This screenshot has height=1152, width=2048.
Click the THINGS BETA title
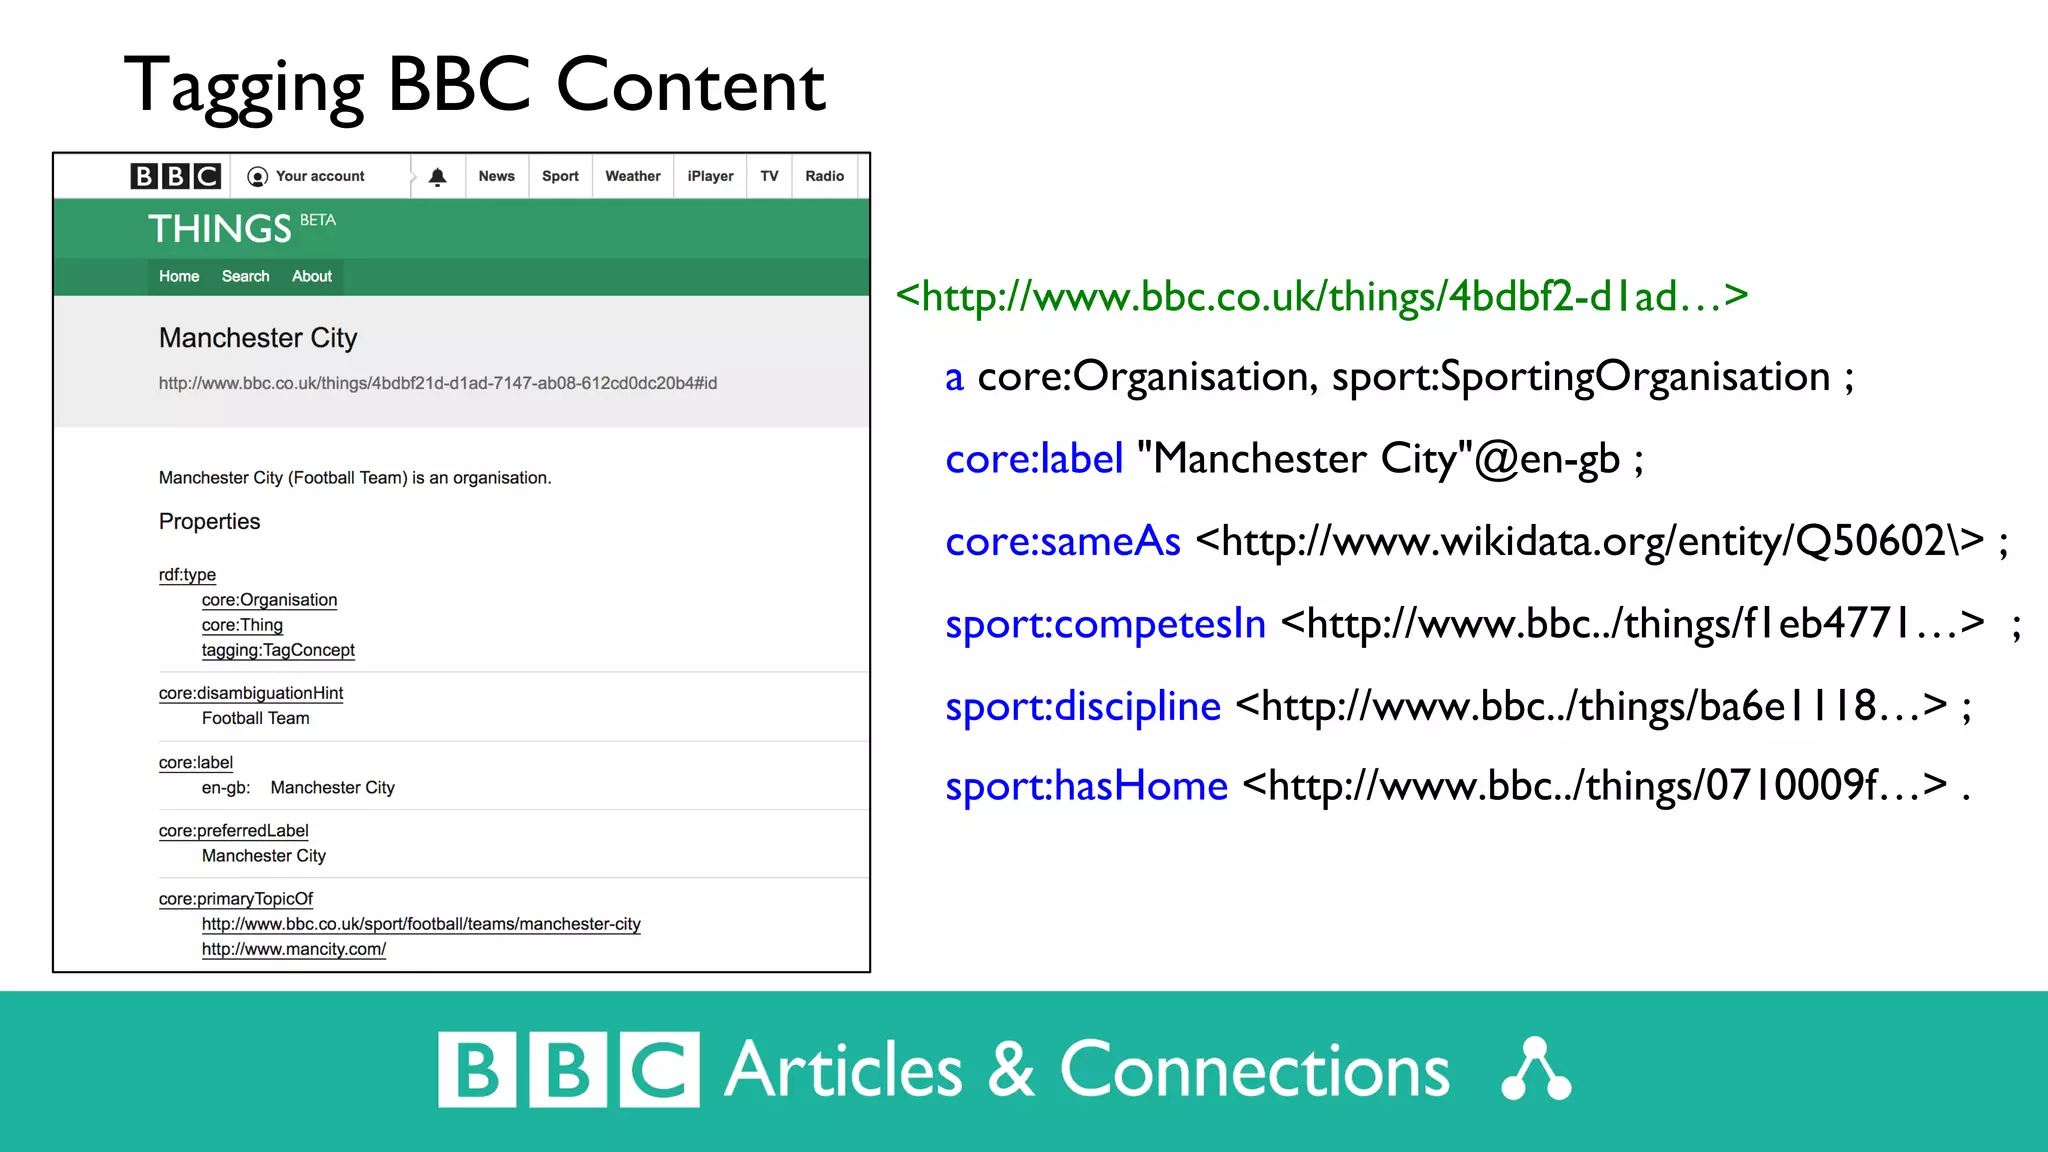pos(242,228)
